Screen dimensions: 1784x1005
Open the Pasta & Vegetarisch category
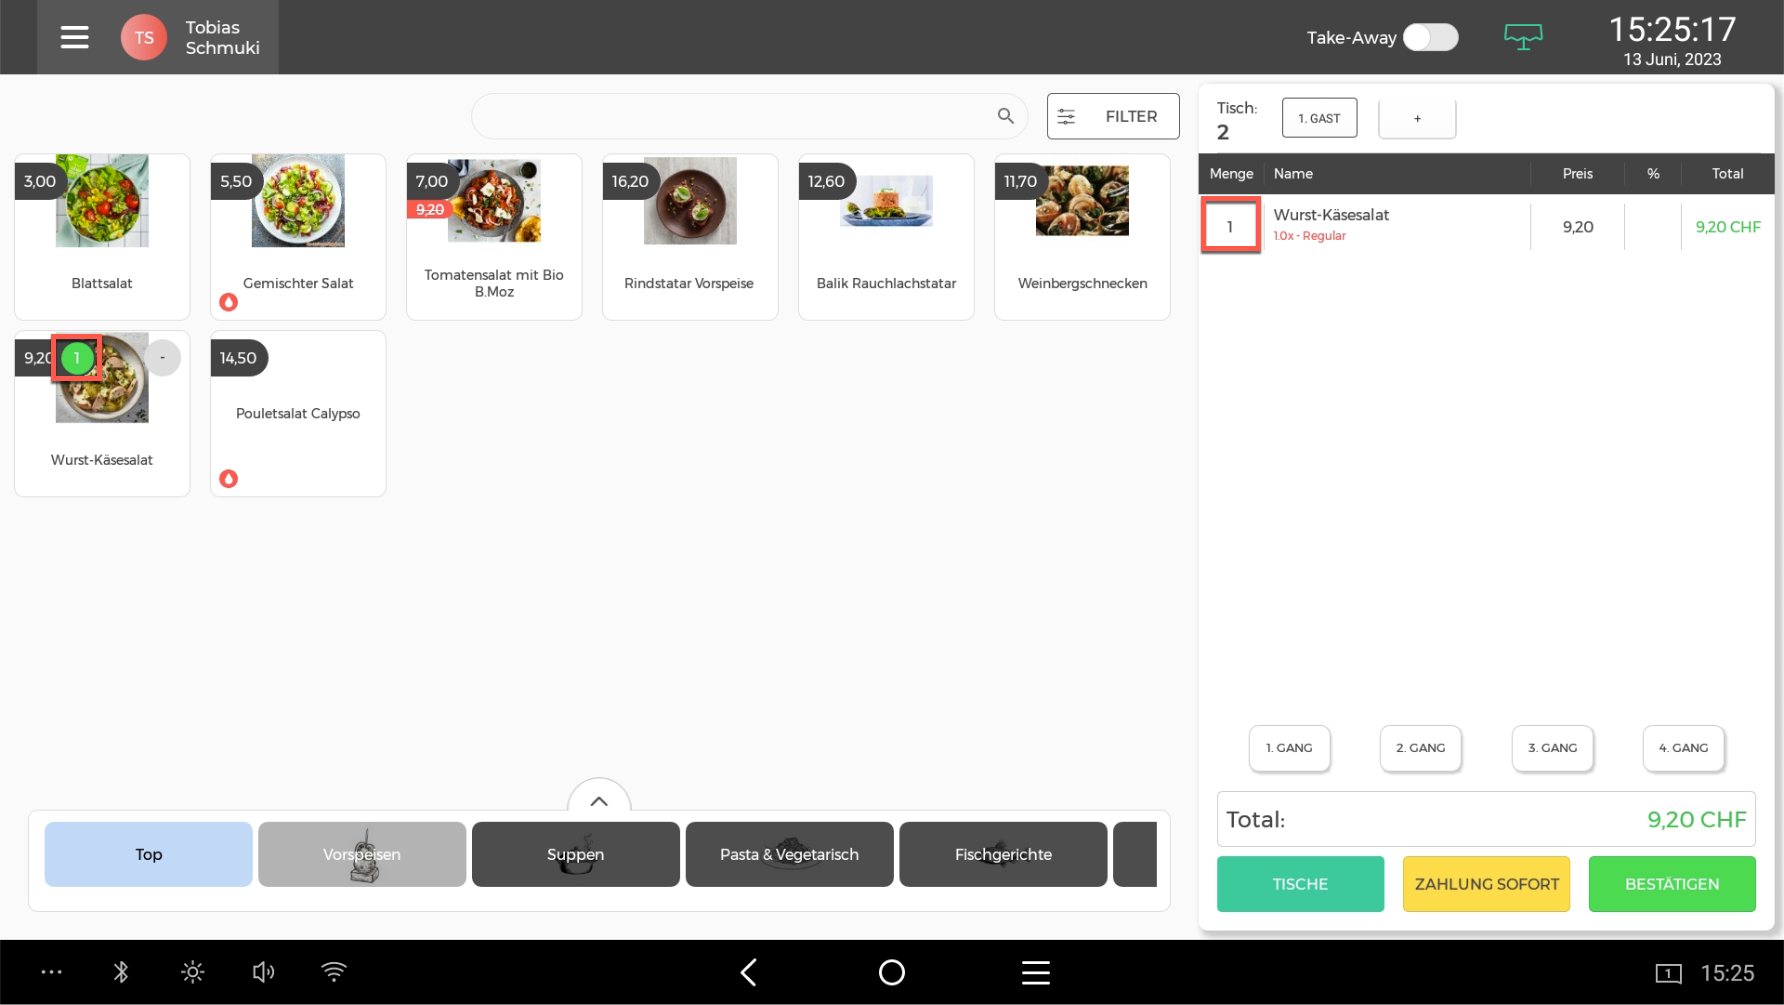[x=789, y=854]
